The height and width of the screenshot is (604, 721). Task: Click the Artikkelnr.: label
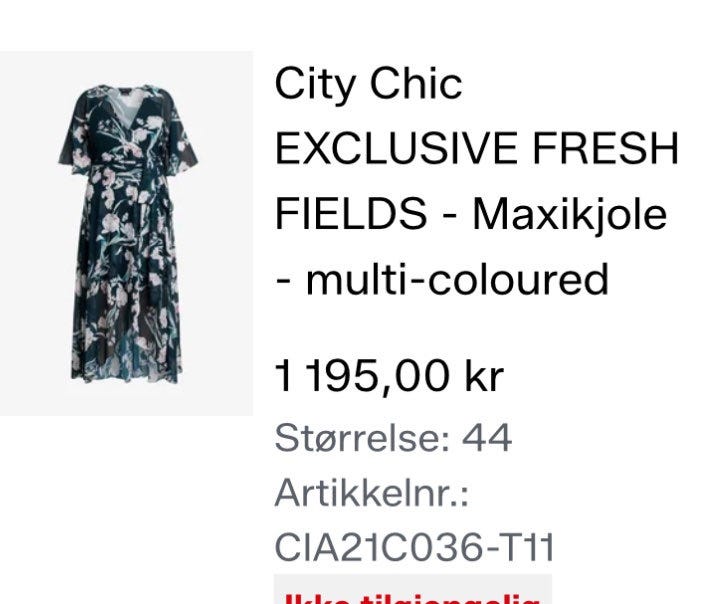(x=372, y=493)
